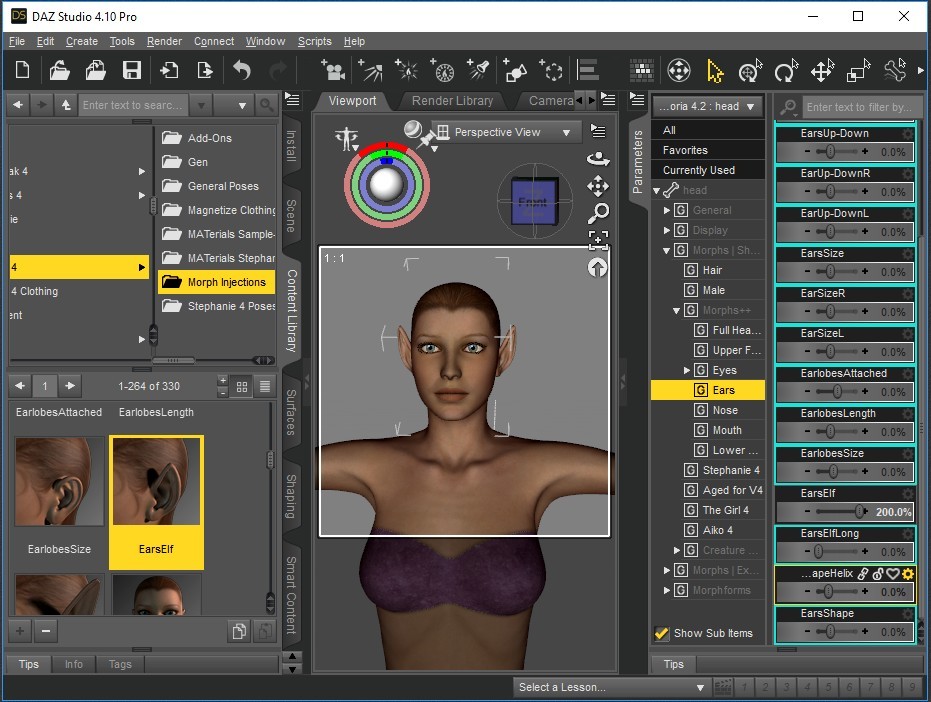Switch content results to list view

[265, 387]
